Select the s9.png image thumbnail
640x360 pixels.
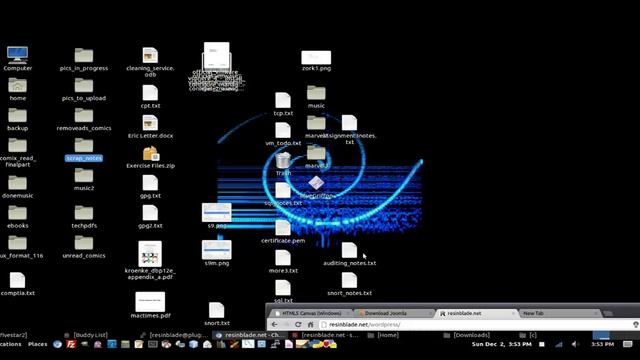(x=216, y=212)
